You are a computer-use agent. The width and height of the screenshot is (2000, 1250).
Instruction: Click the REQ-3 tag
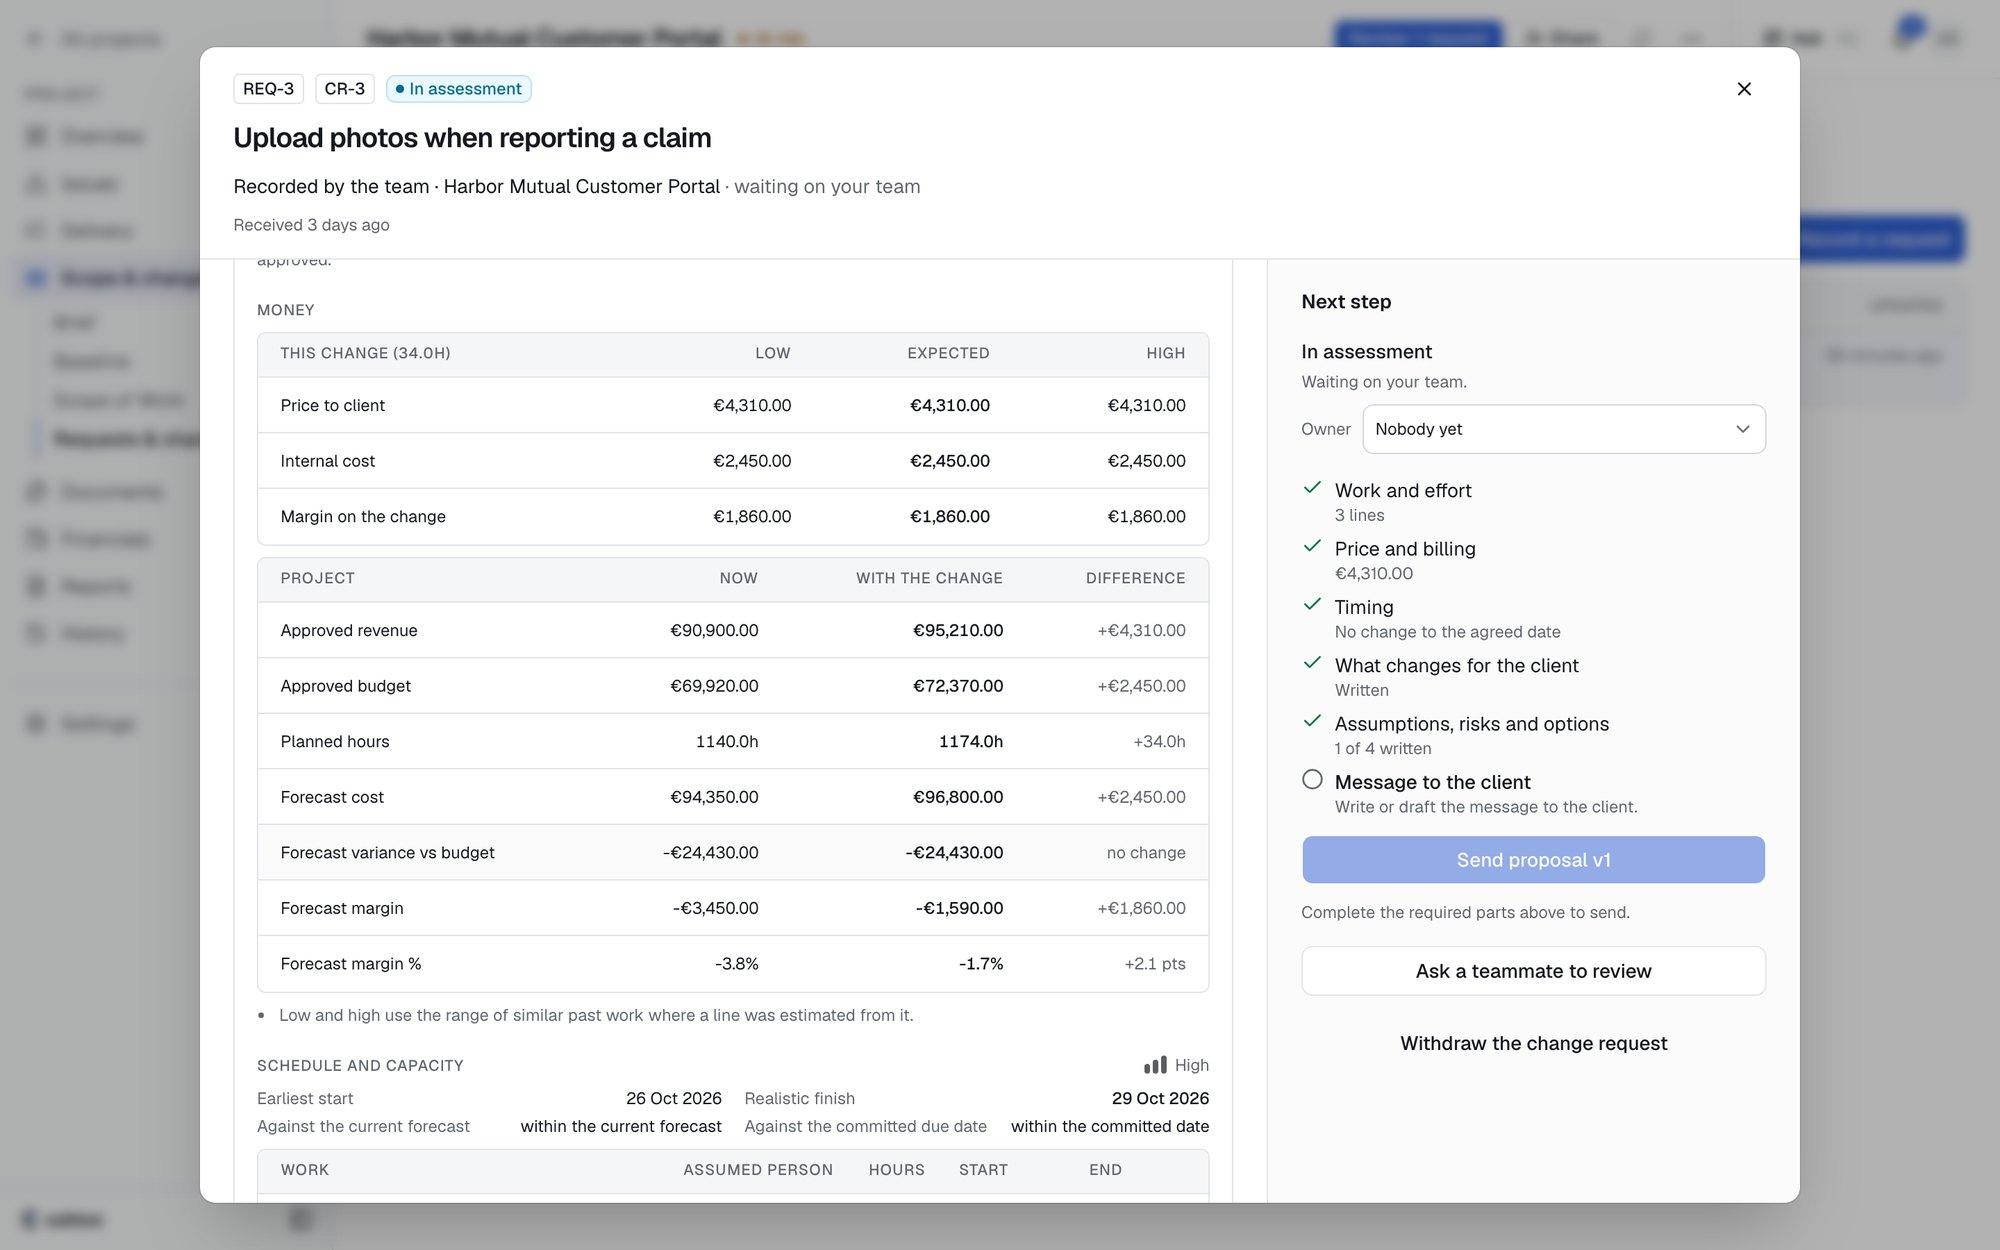[x=268, y=89]
